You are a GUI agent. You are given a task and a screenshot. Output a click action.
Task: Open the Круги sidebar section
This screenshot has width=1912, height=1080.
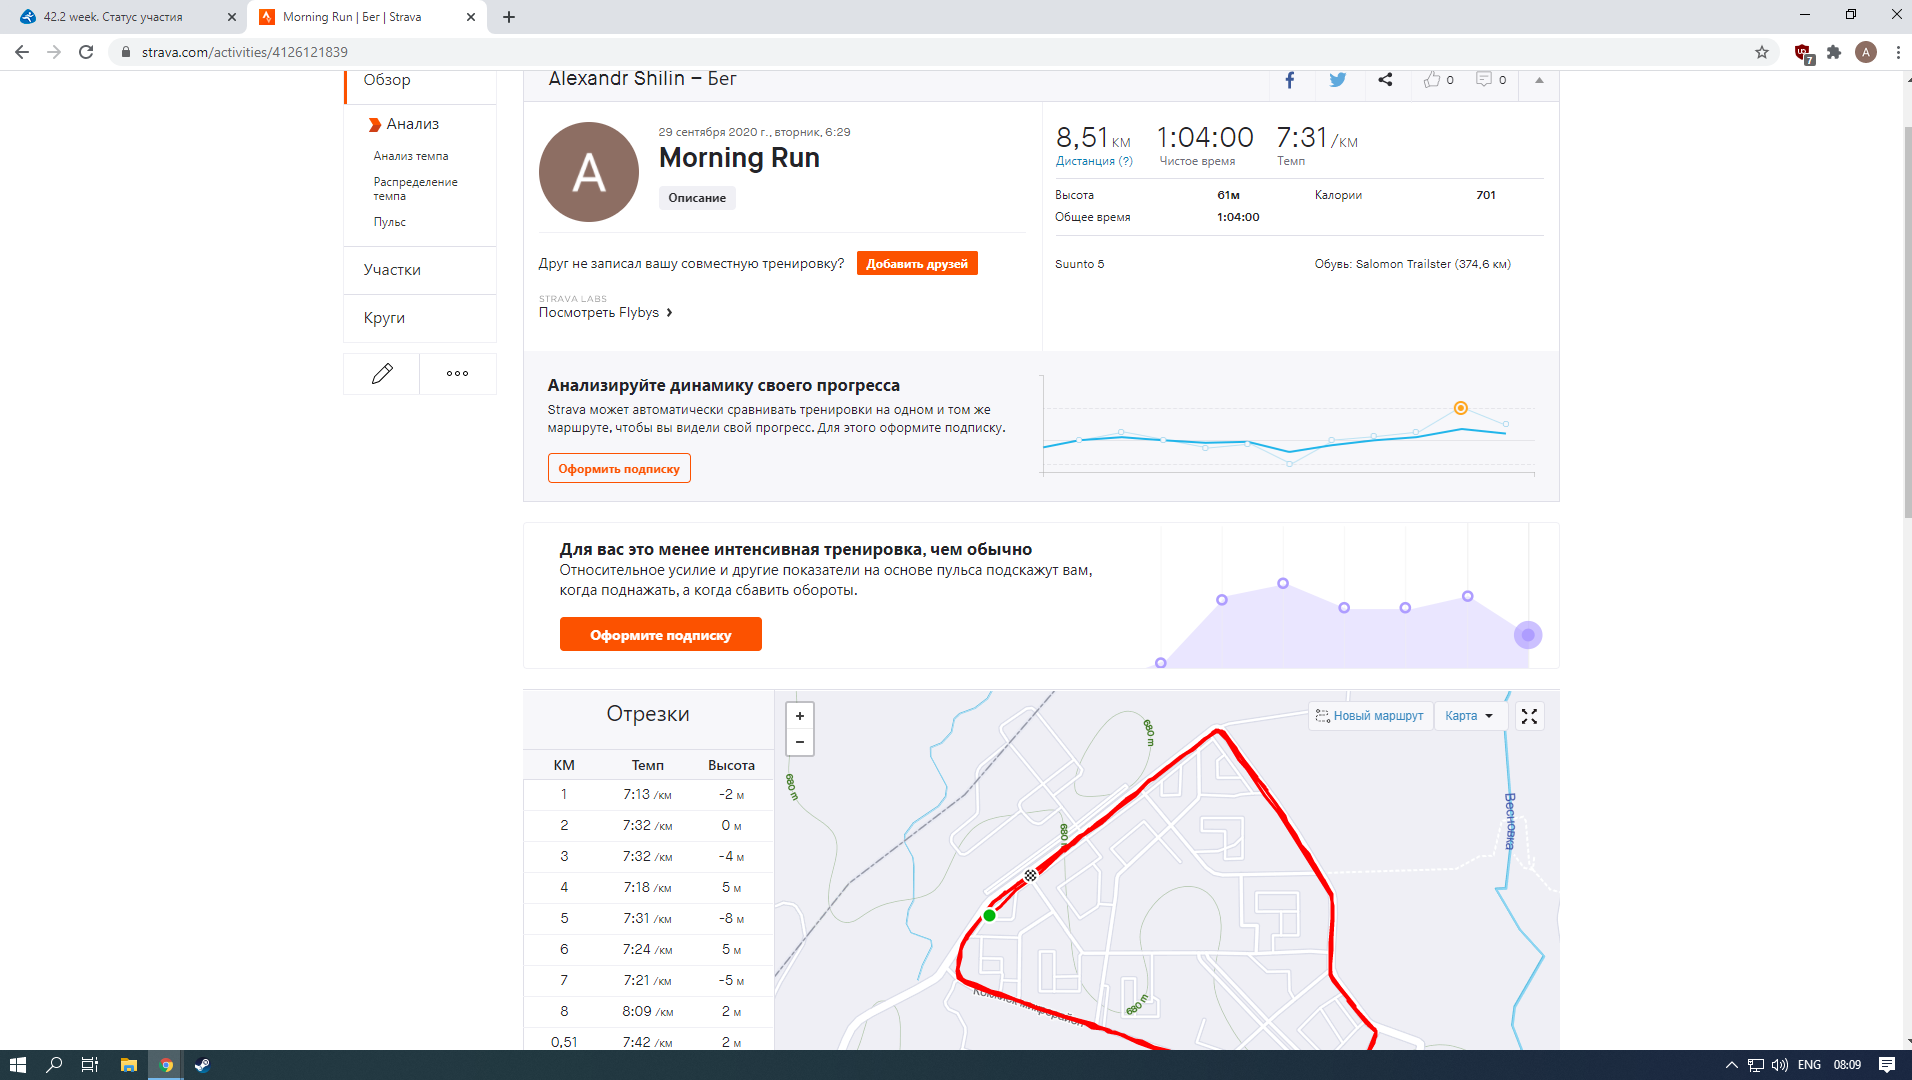pyautogui.click(x=384, y=318)
